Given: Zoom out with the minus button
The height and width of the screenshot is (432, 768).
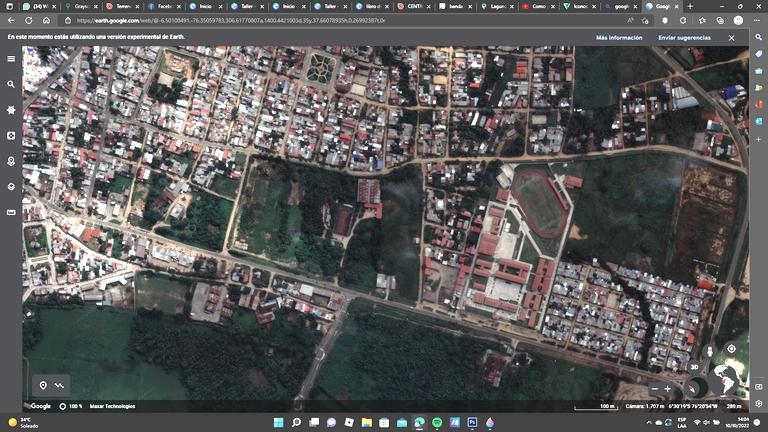Looking at the screenshot, I should pos(655,388).
